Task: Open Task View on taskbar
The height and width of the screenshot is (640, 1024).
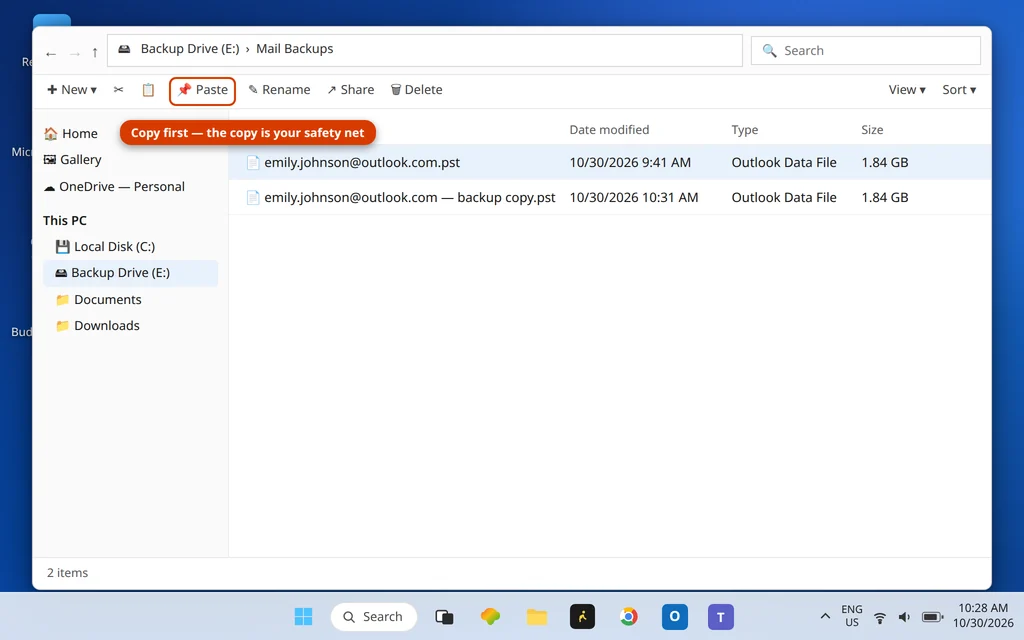Action: (444, 616)
